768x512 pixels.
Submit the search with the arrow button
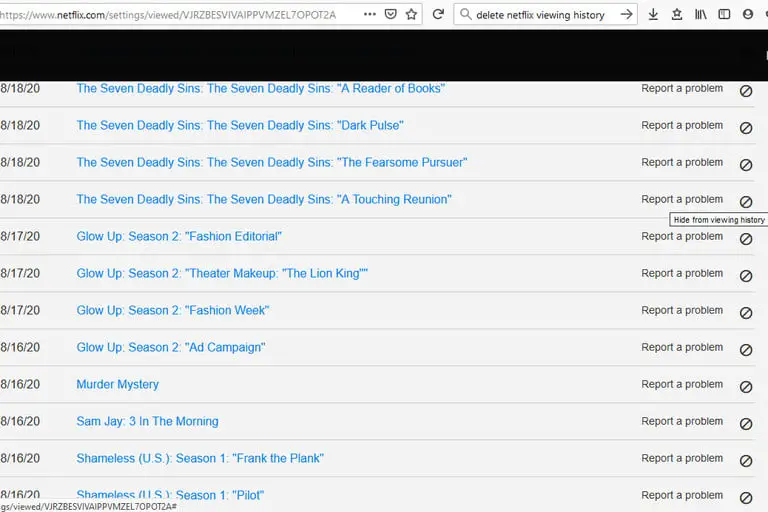point(626,14)
